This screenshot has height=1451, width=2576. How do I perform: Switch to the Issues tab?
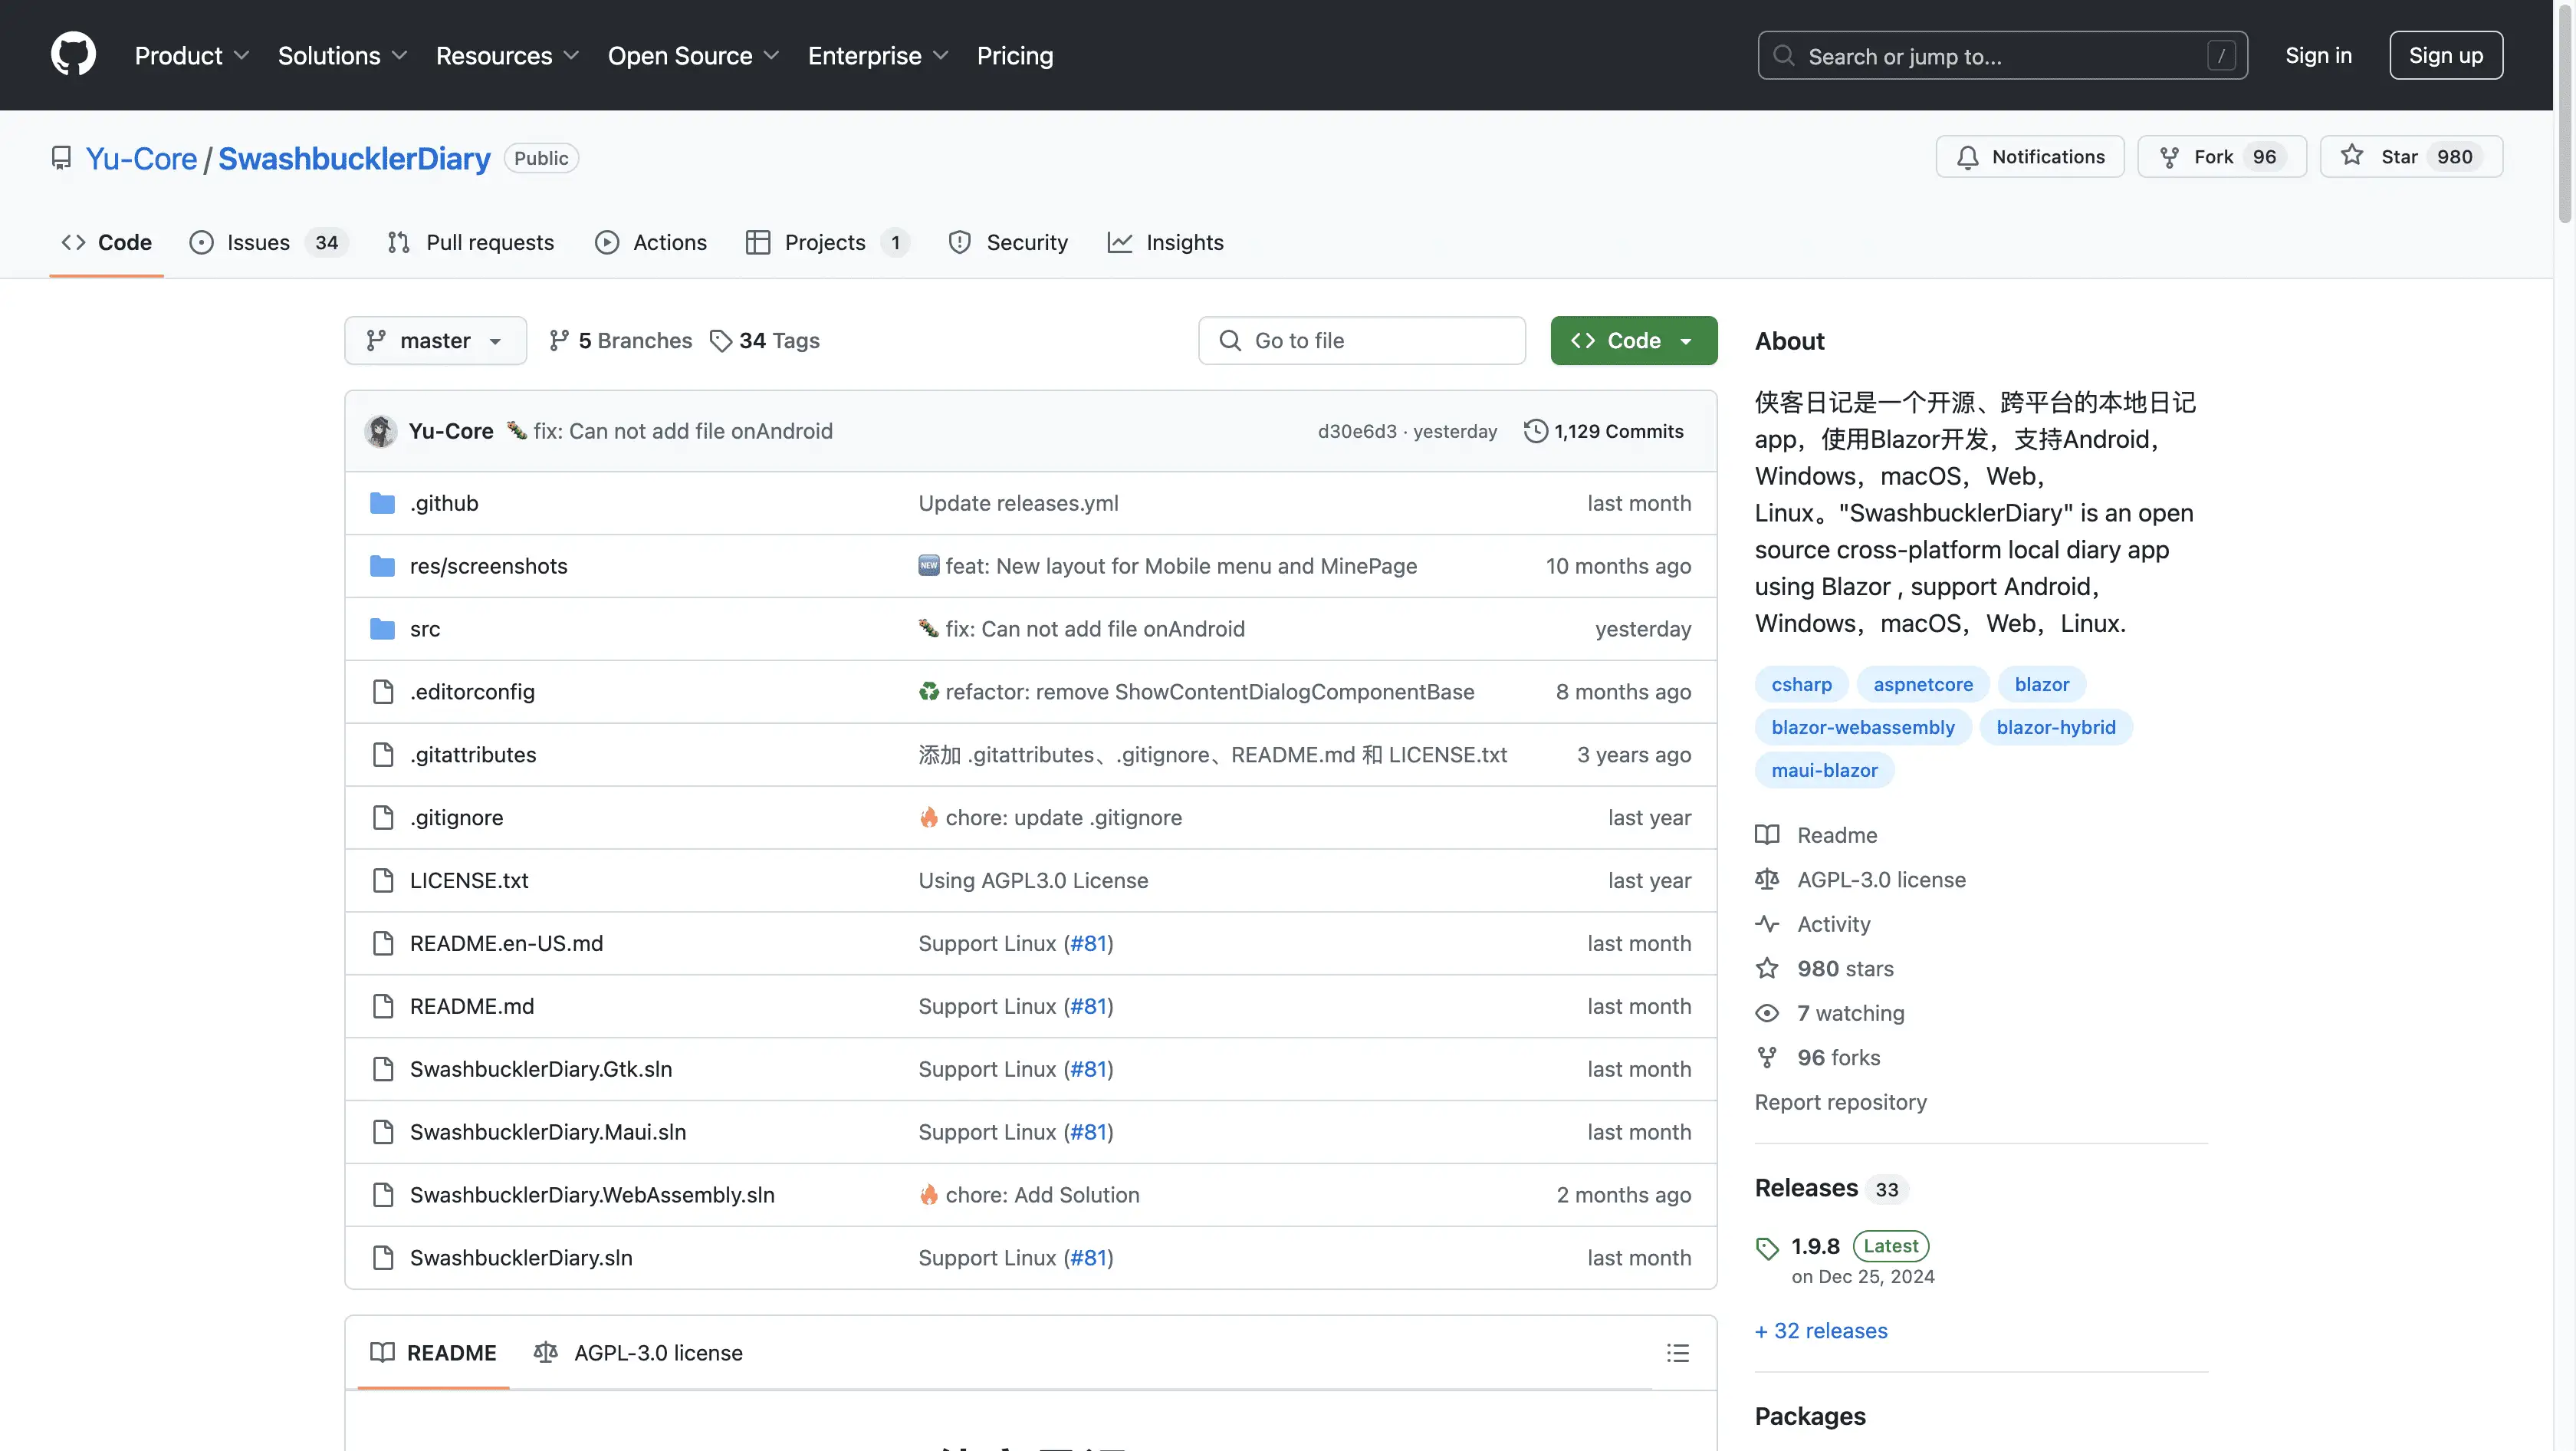[258, 242]
